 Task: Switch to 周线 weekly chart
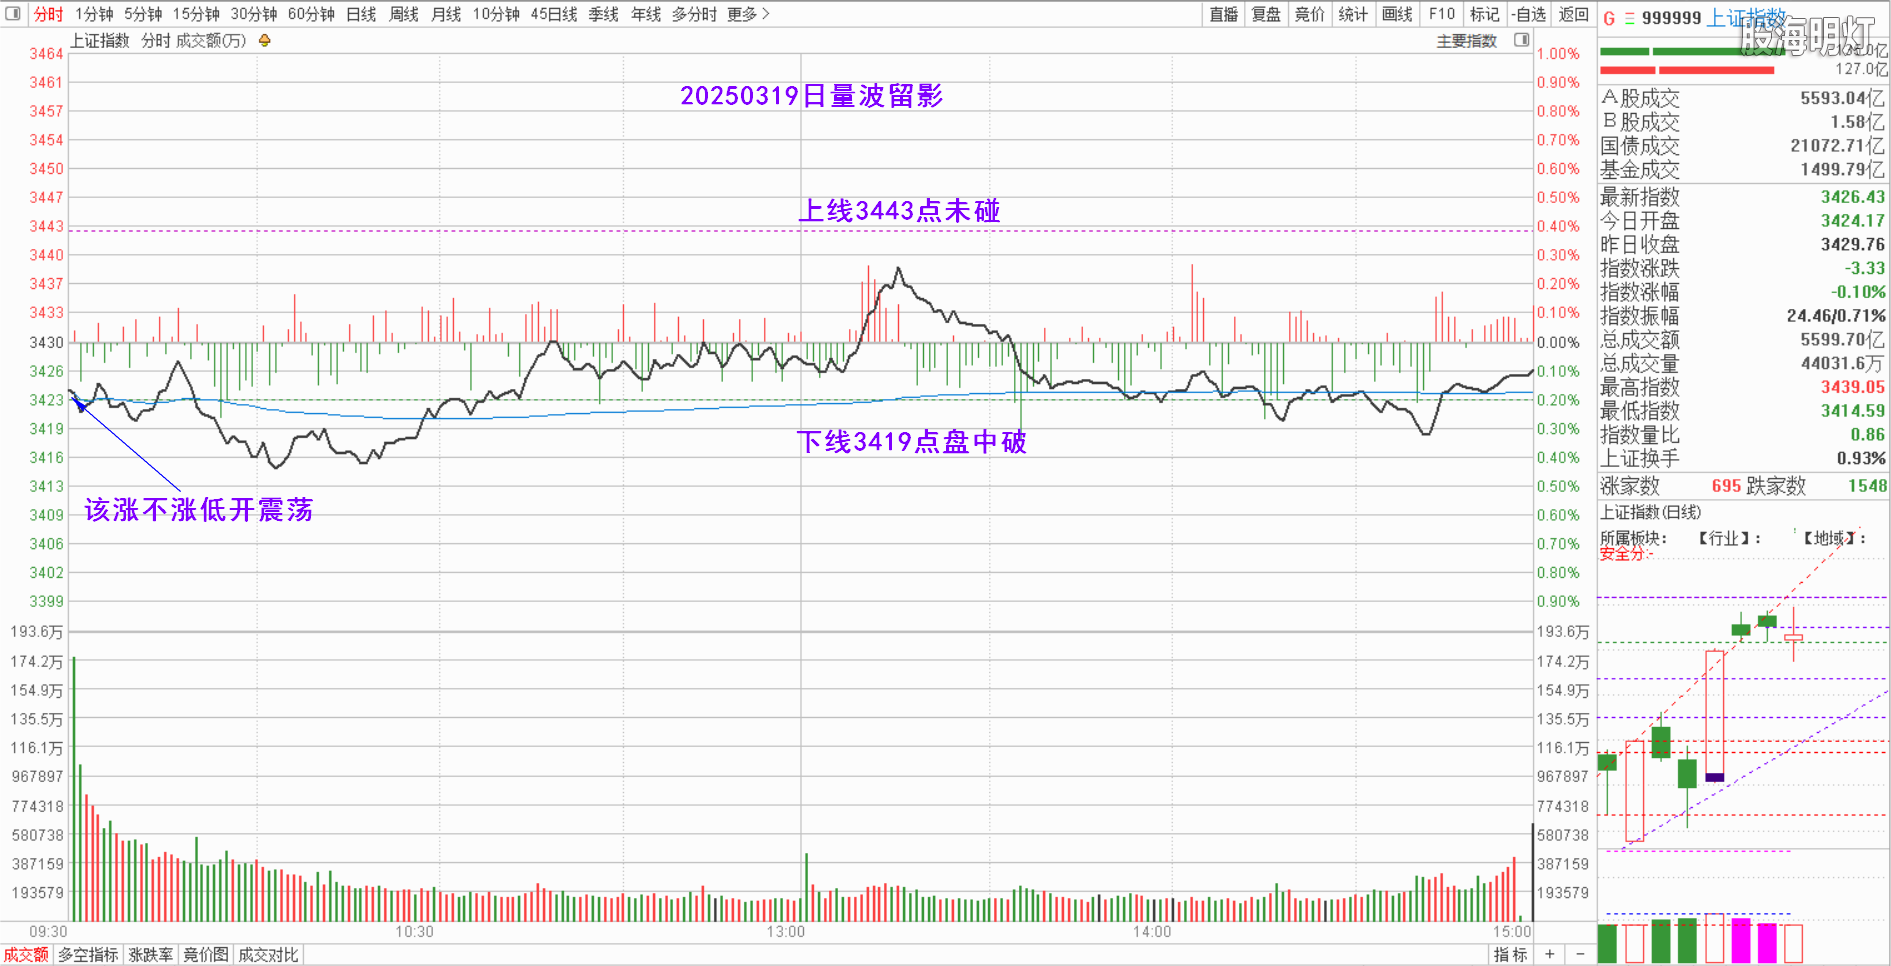tap(404, 14)
